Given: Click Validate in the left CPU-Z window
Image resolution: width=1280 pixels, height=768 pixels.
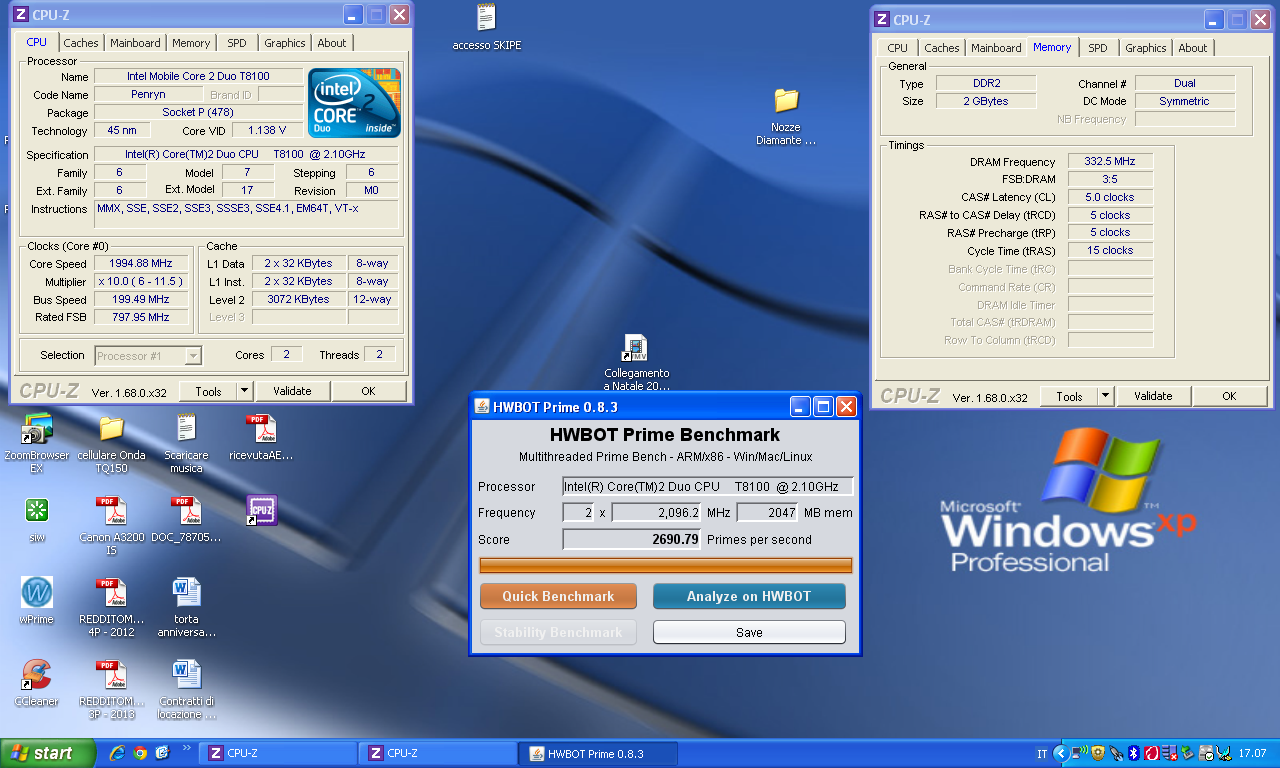Looking at the screenshot, I should 292,391.
